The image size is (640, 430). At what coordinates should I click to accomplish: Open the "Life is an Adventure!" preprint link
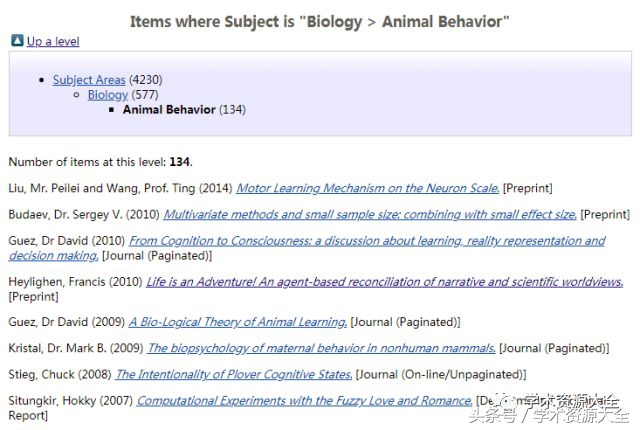[x=384, y=283]
